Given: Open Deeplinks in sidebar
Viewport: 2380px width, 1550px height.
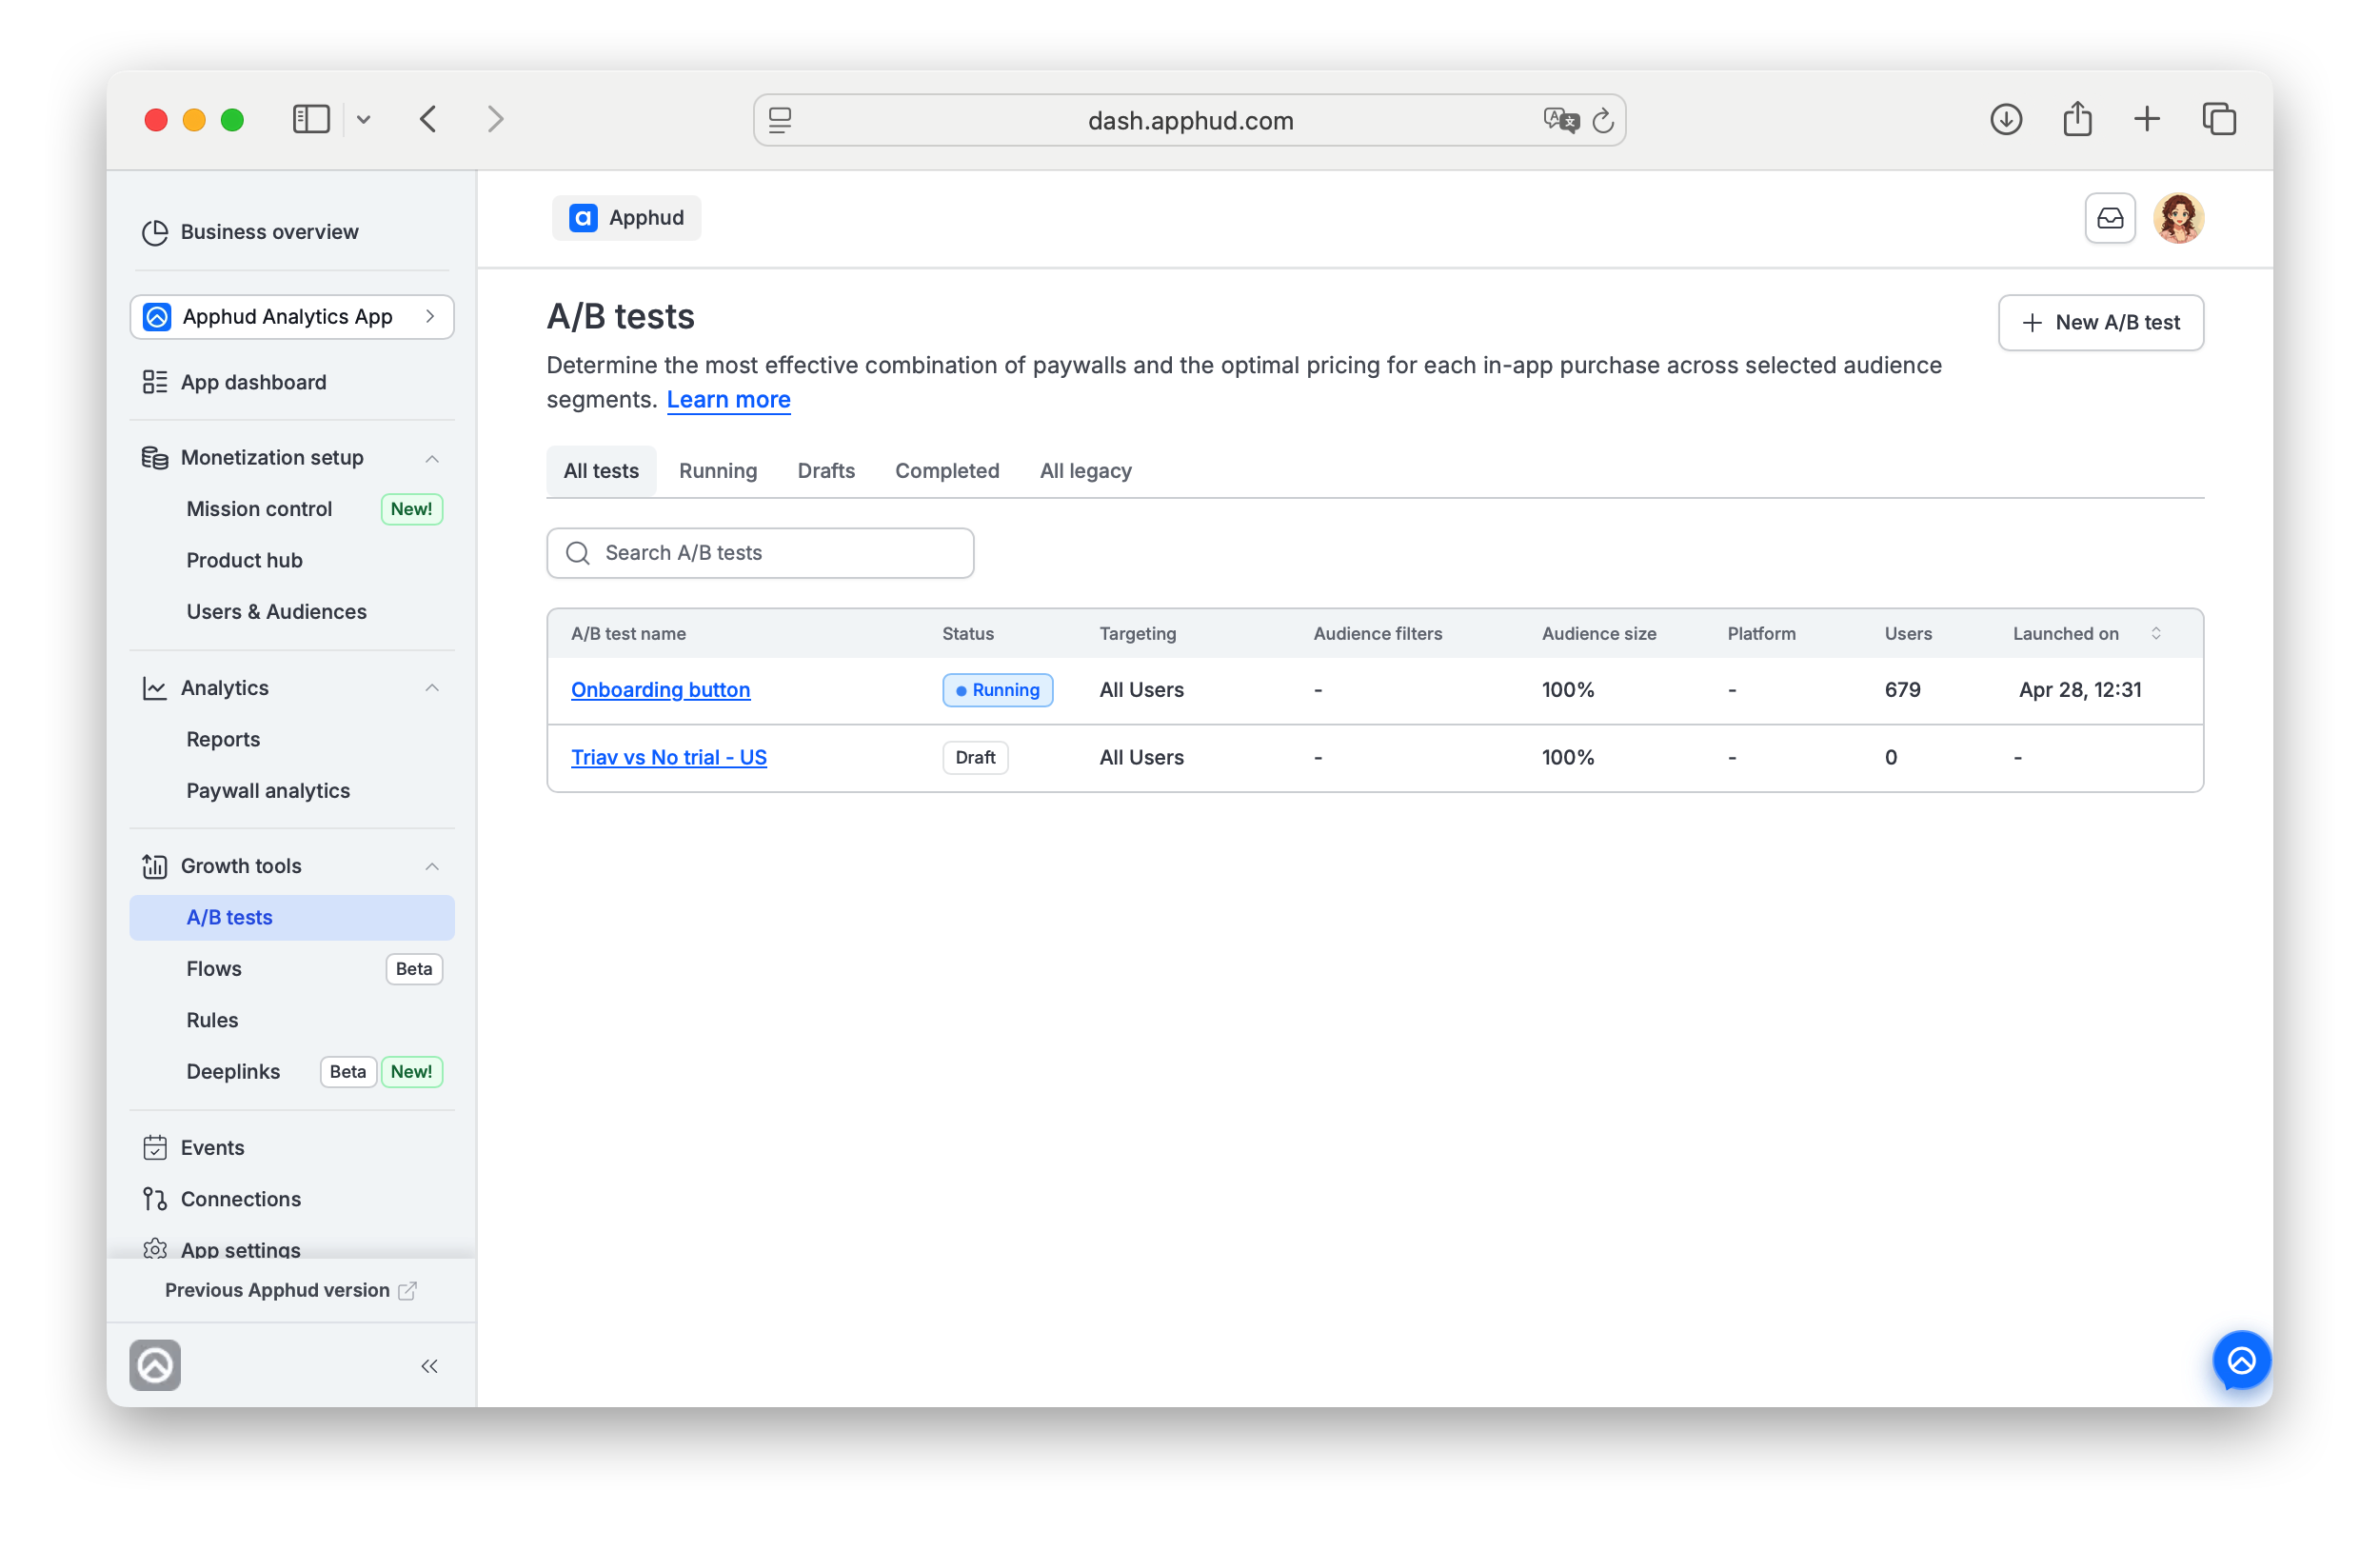Looking at the screenshot, I should click(233, 1071).
